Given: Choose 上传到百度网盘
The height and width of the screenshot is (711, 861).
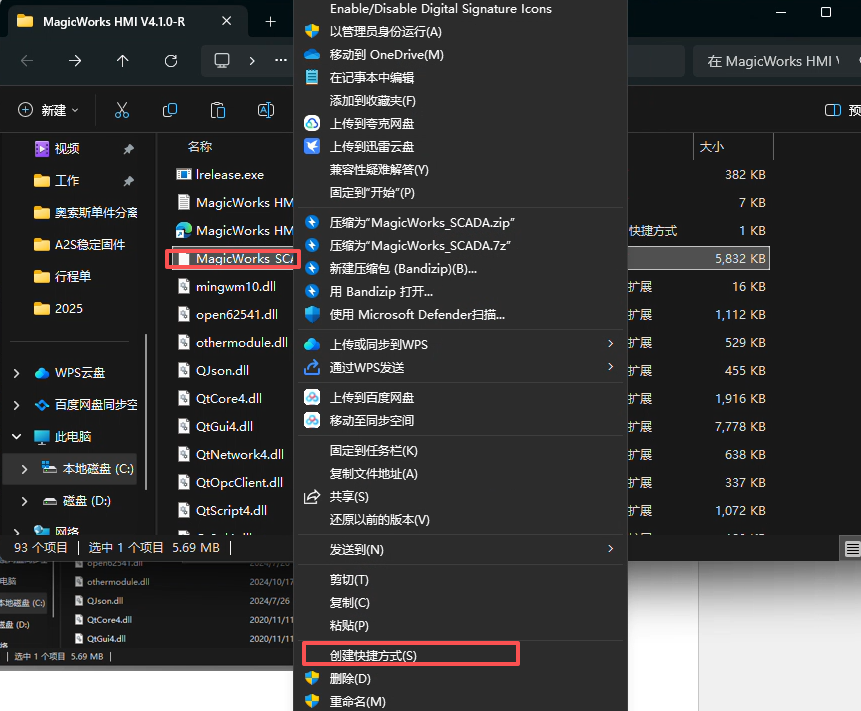Looking at the screenshot, I should 460,398.
